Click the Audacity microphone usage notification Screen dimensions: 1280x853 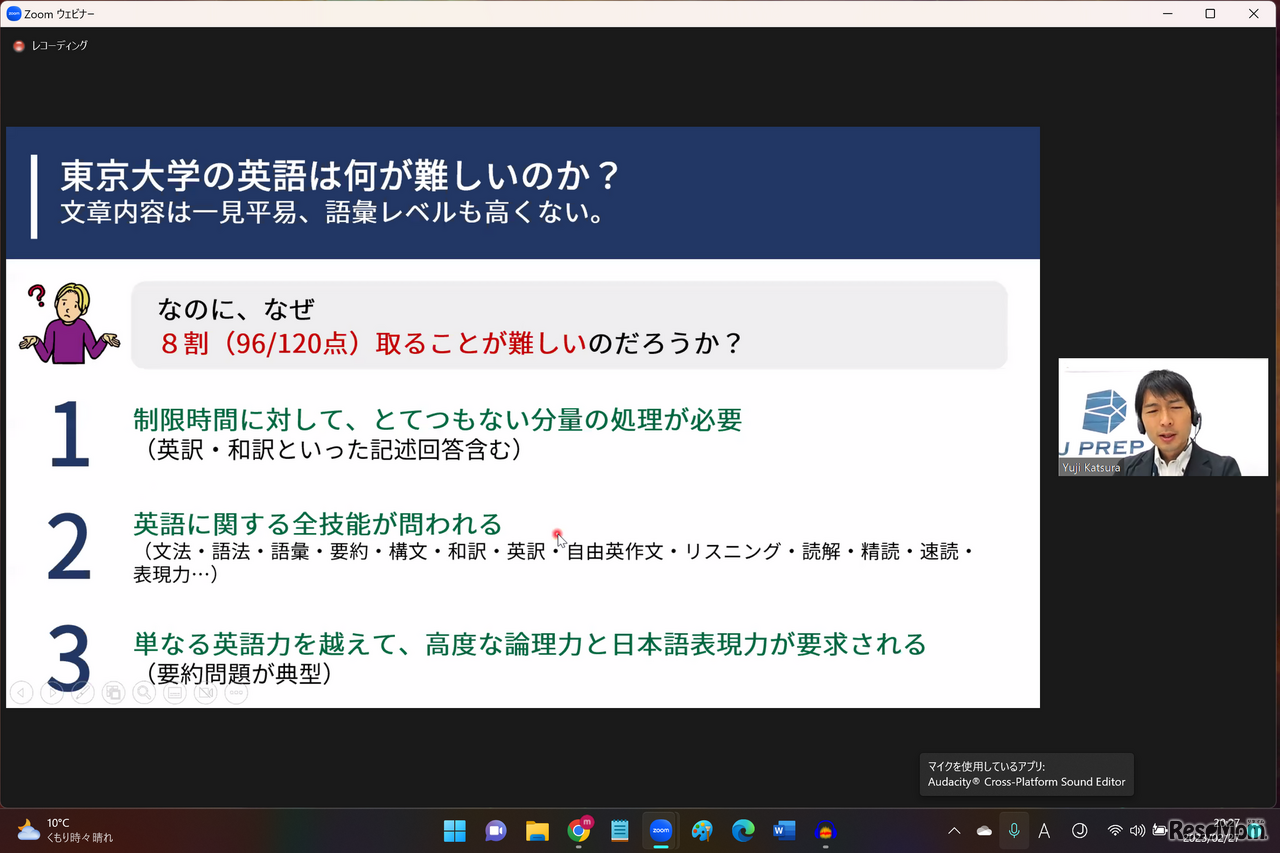pos(1027,774)
